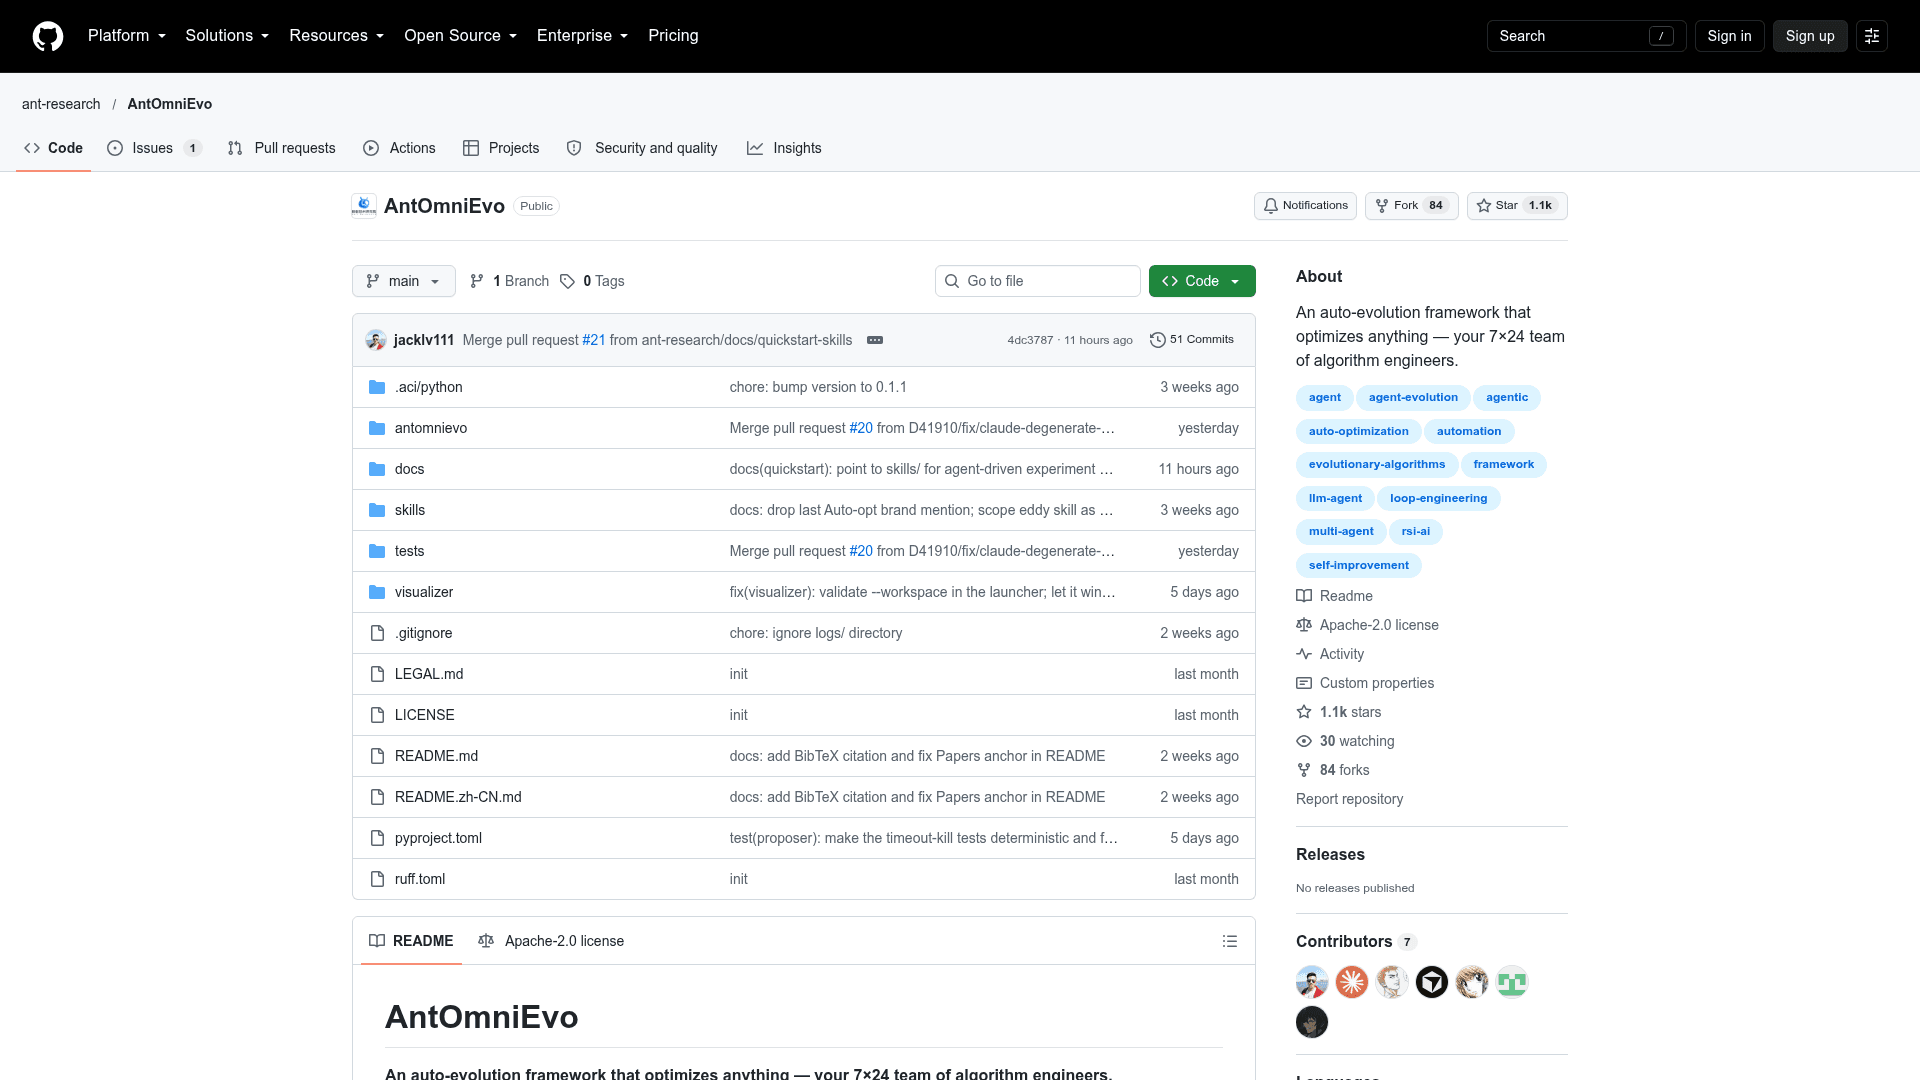Screen dimensions: 1920x1080
Task: Switch to the Actions tab
Action: point(400,148)
